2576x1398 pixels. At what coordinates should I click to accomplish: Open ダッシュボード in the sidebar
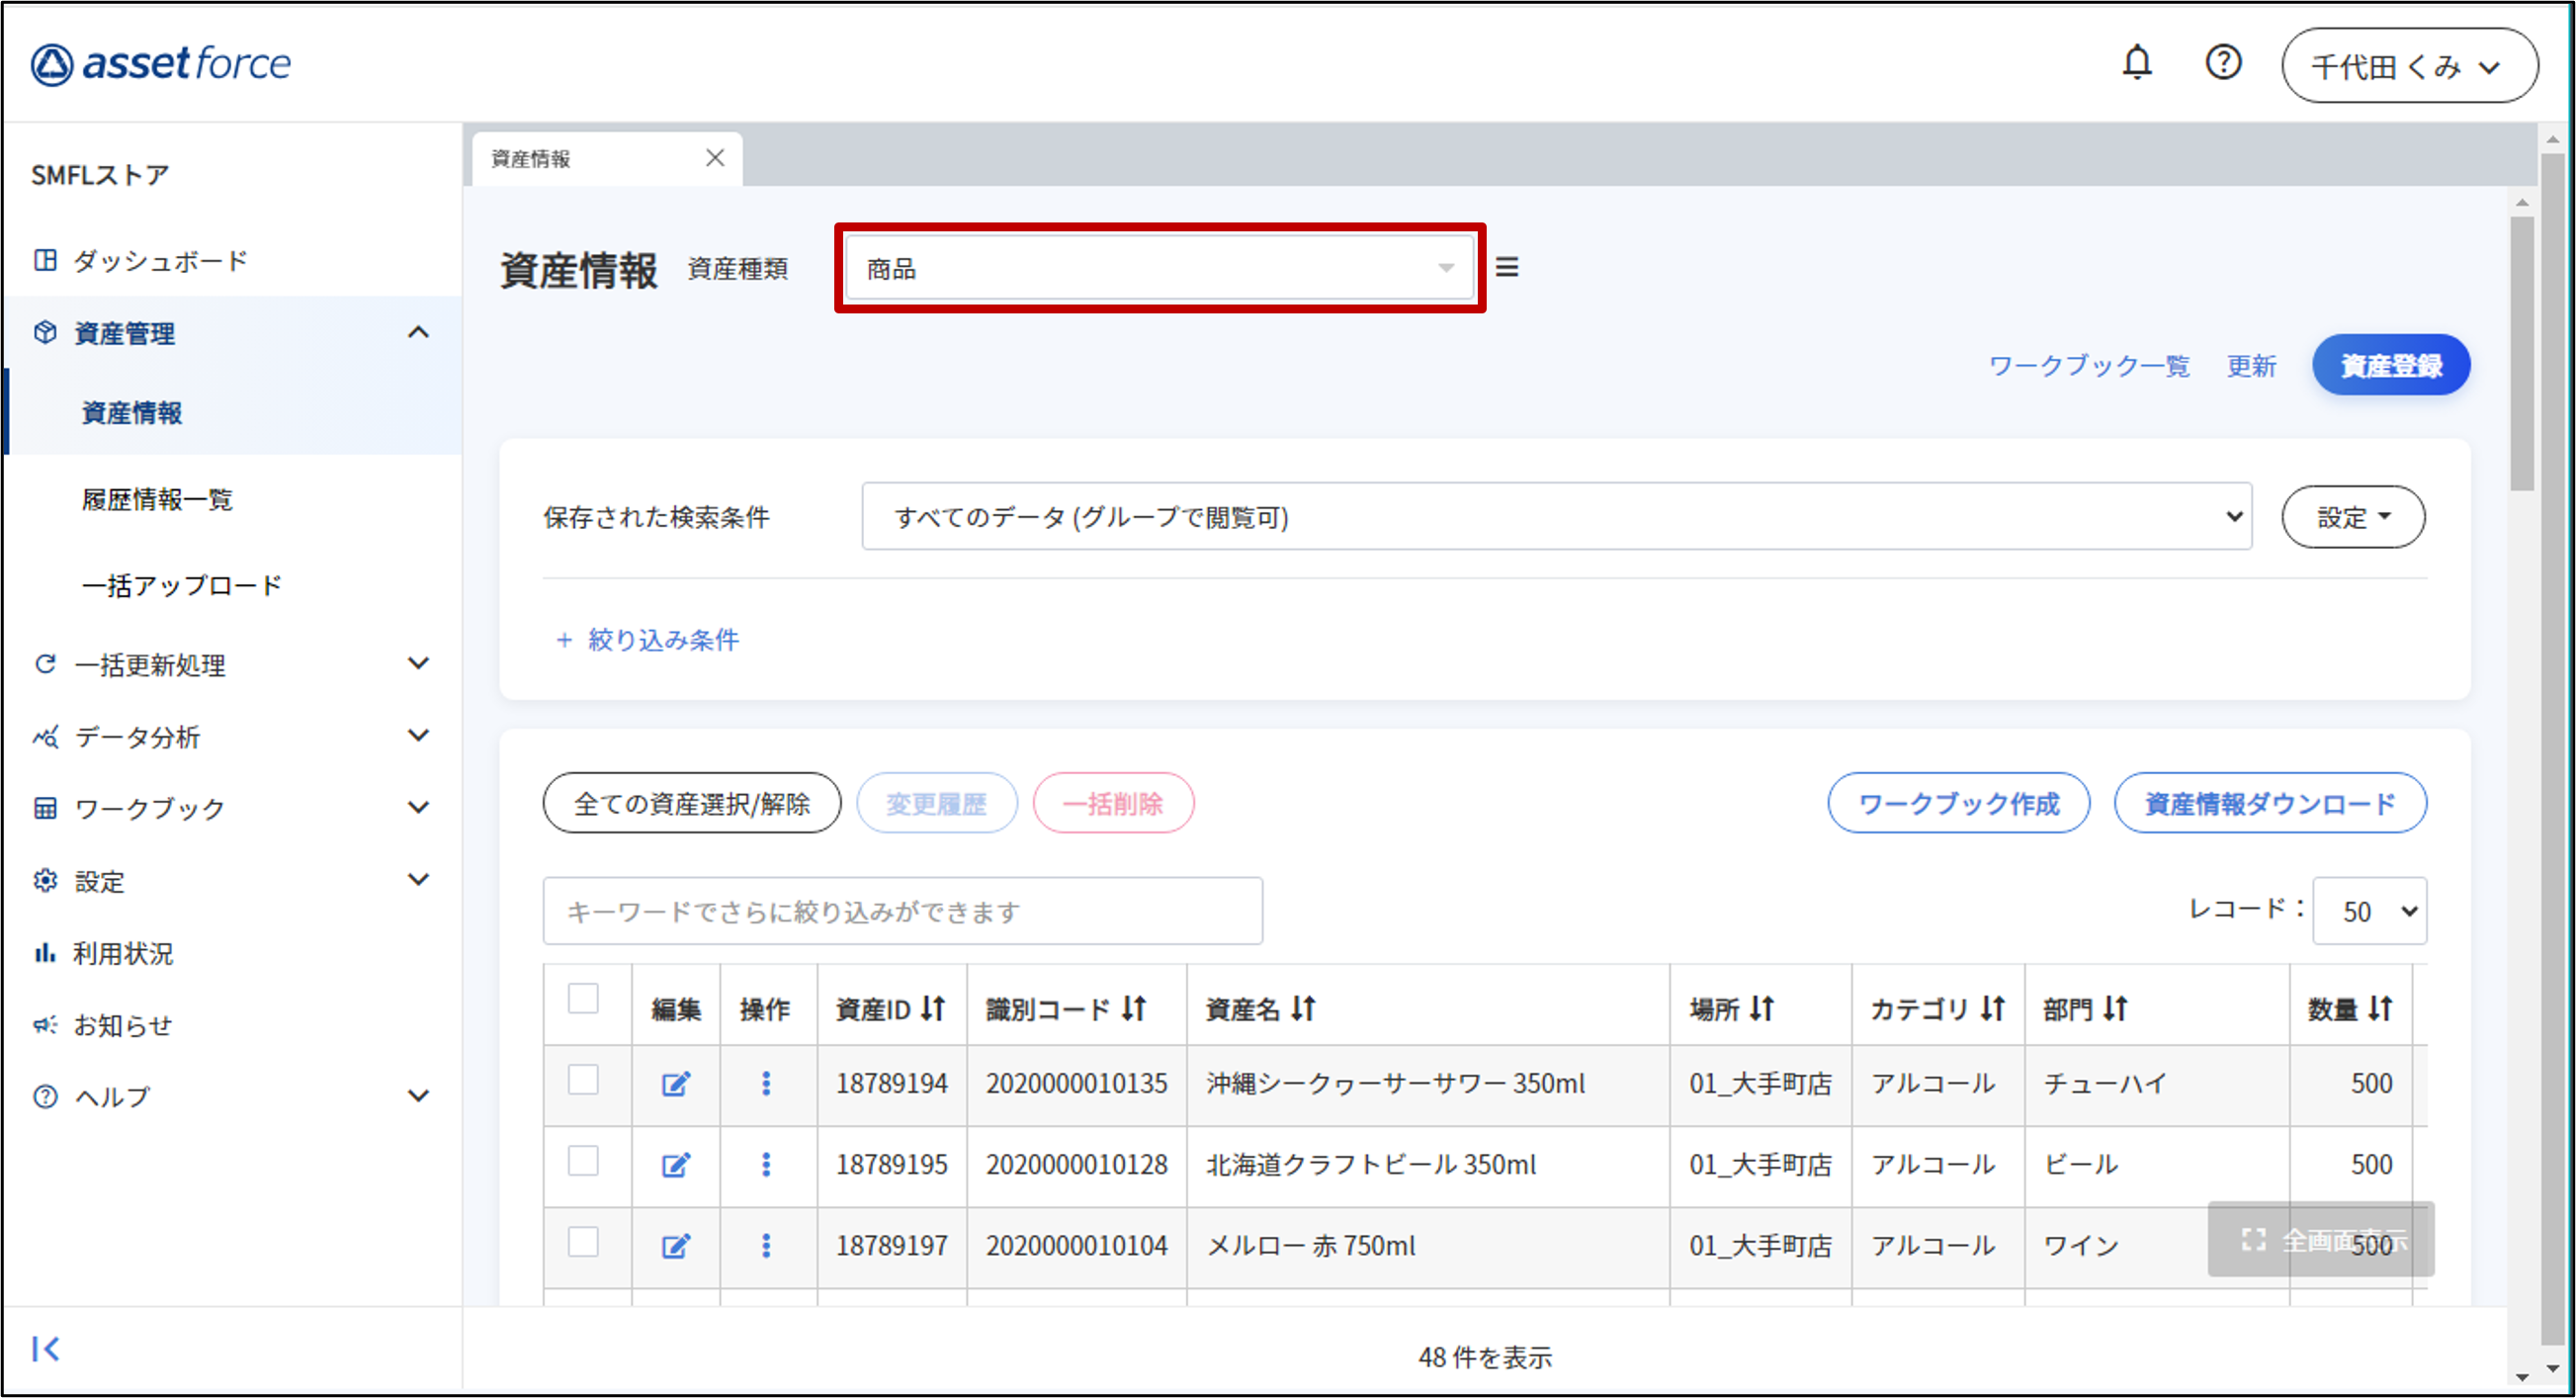[x=160, y=261]
